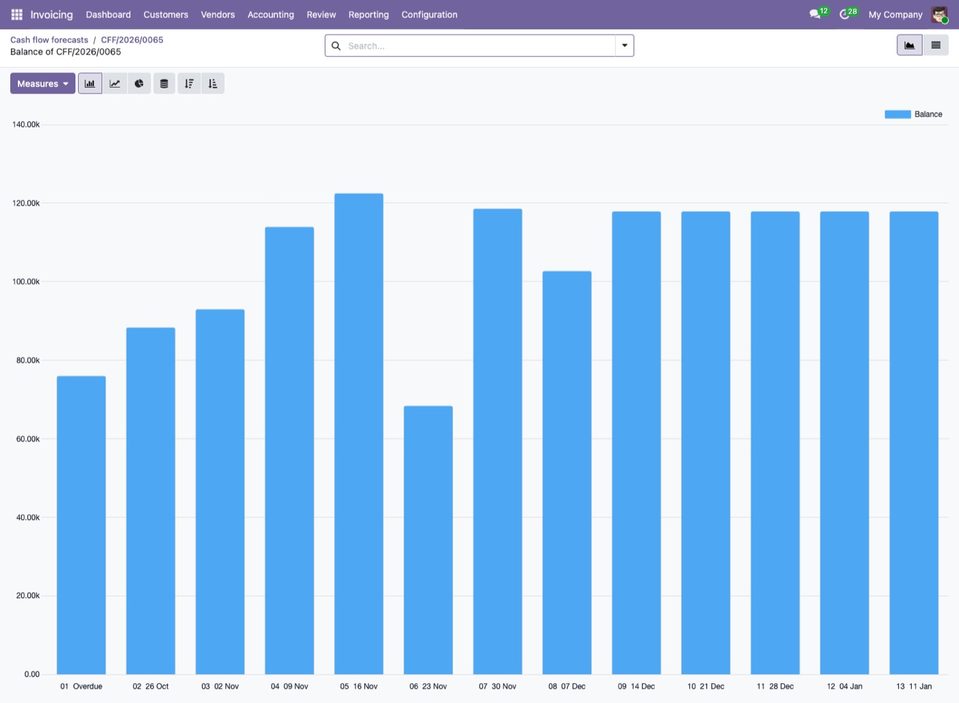
Task: Click the 01 Overdue bar
Action: click(81, 525)
